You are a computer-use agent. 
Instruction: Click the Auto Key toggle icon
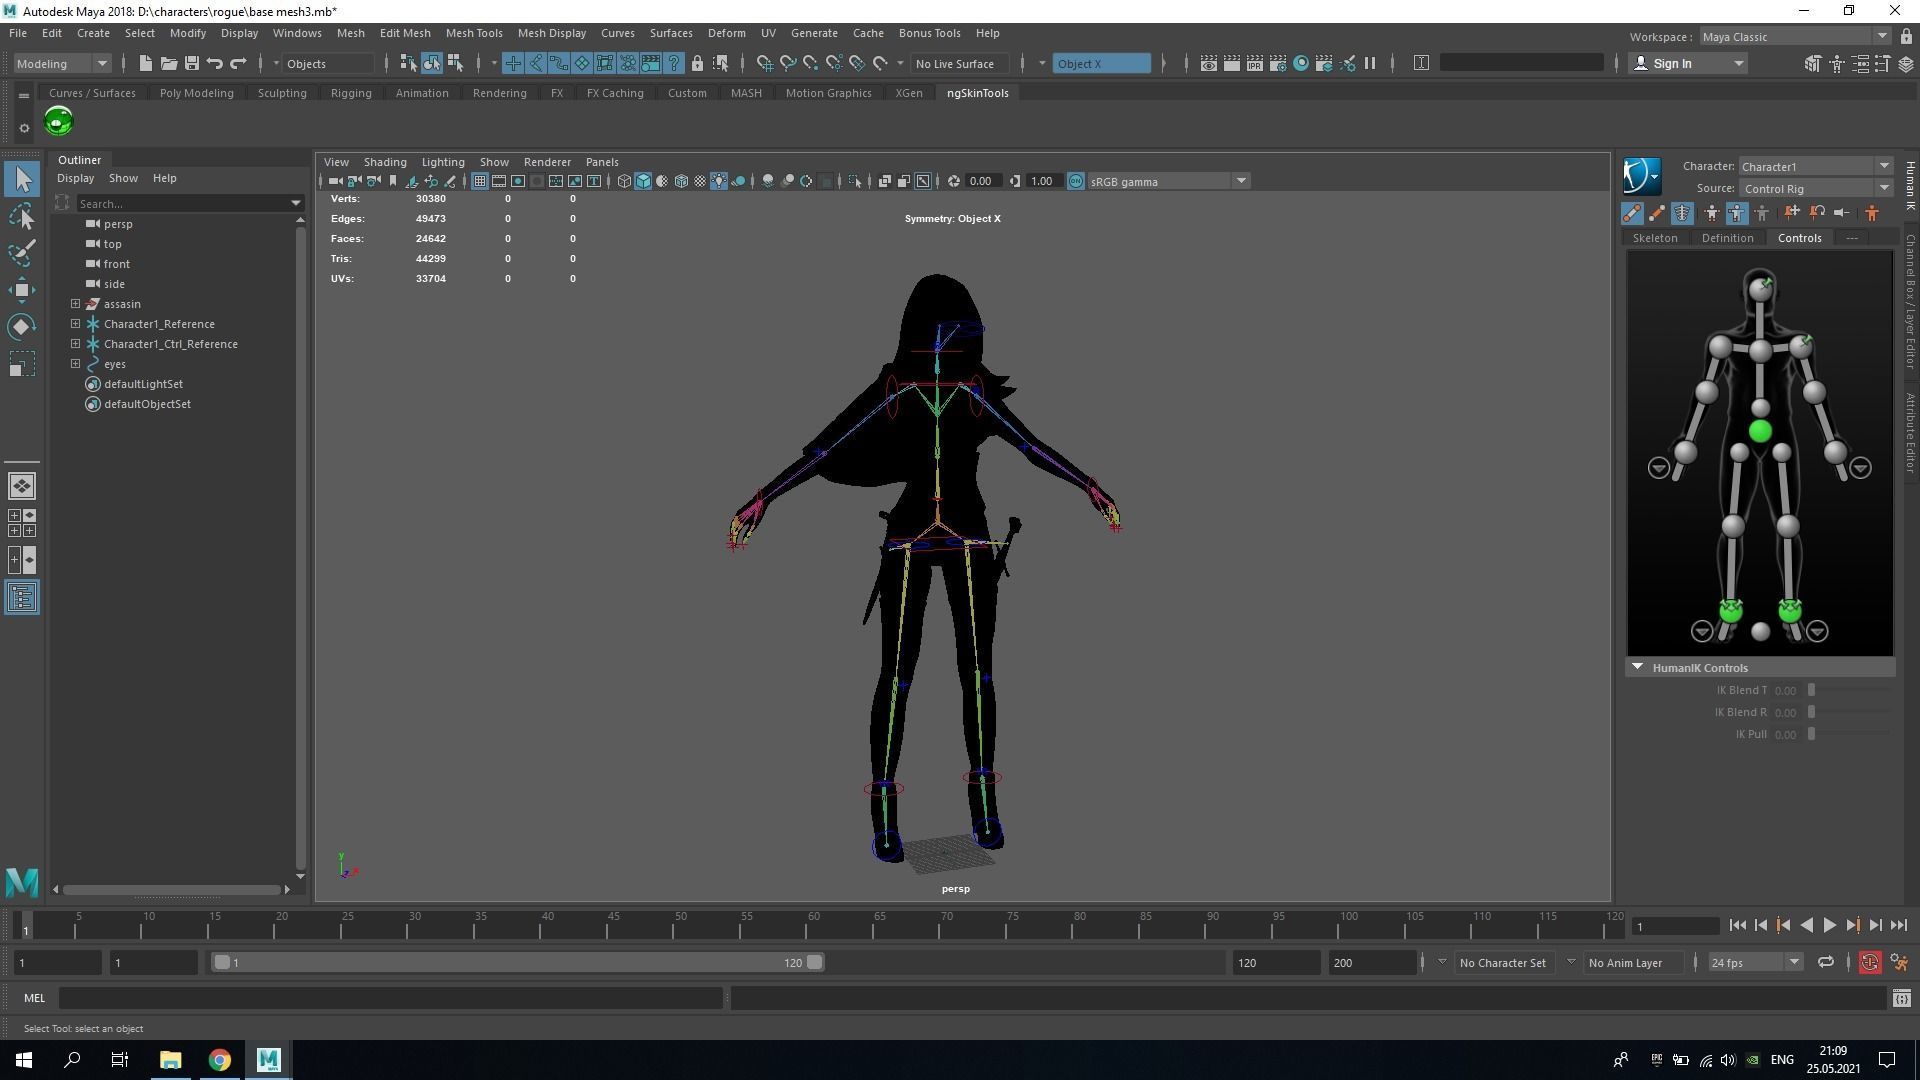[1870, 963]
